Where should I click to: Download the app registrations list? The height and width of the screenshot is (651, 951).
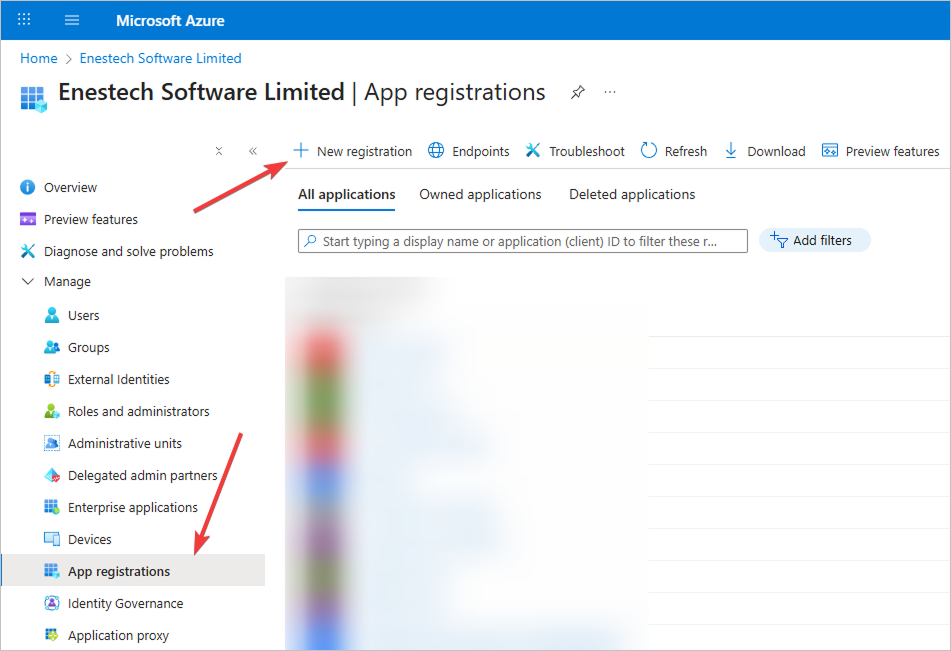point(776,152)
